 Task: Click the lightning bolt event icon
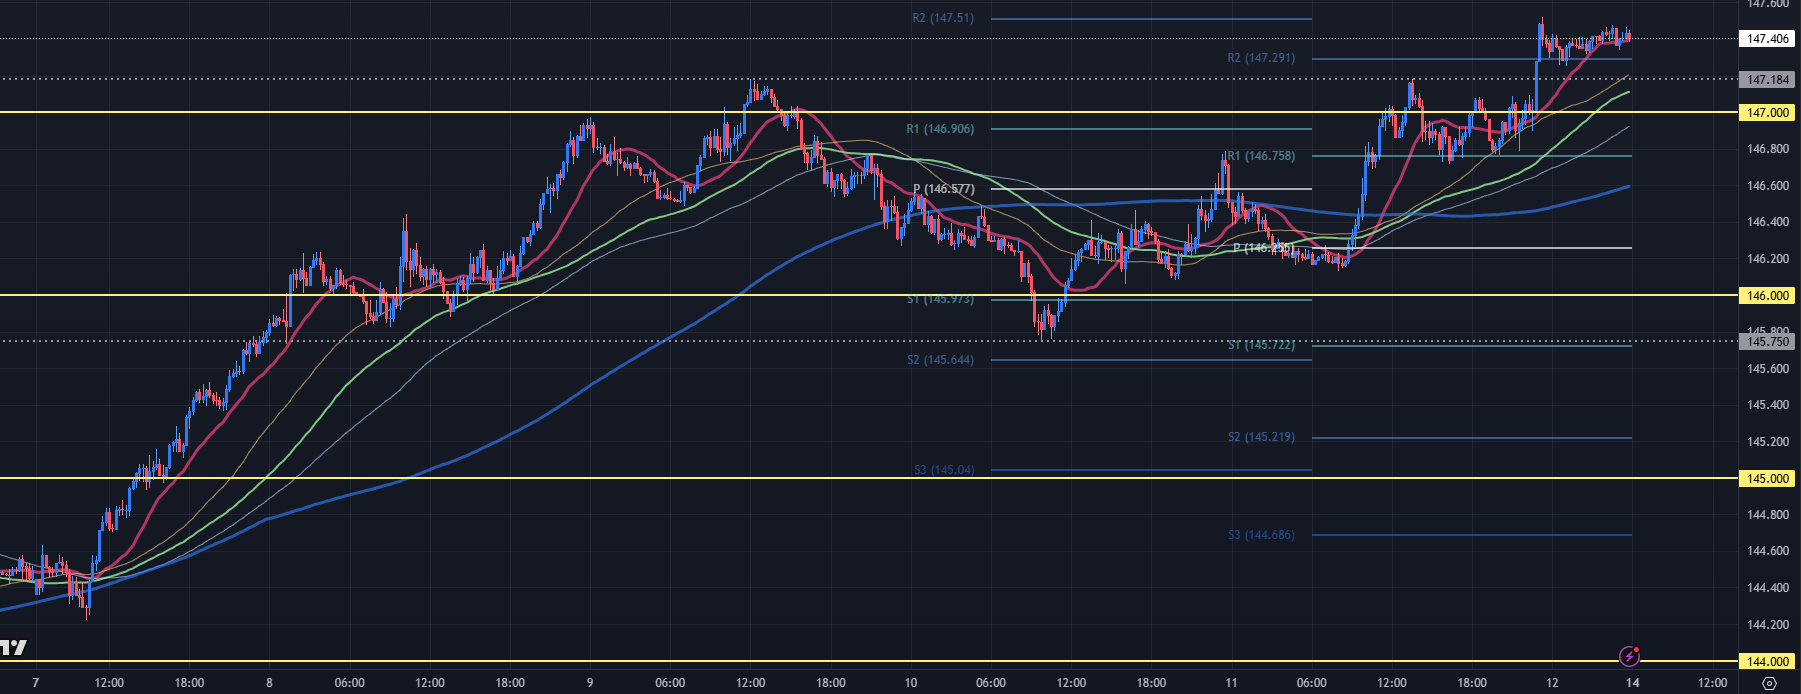click(1630, 656)
